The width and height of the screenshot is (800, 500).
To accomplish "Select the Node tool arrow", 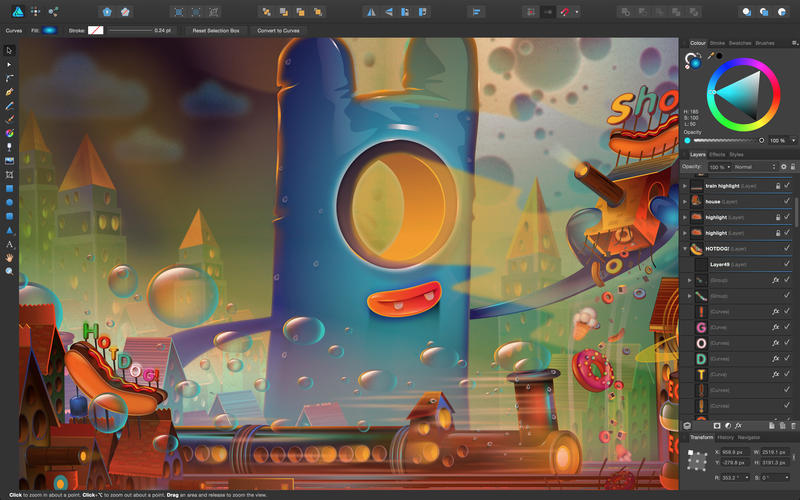I will click(x=9, y=65).
